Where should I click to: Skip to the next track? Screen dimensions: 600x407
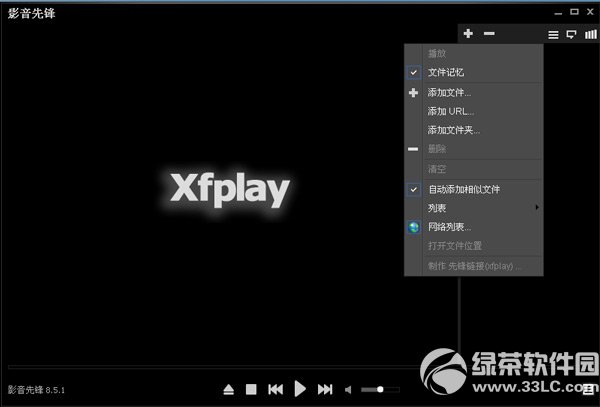click(325, 389)
